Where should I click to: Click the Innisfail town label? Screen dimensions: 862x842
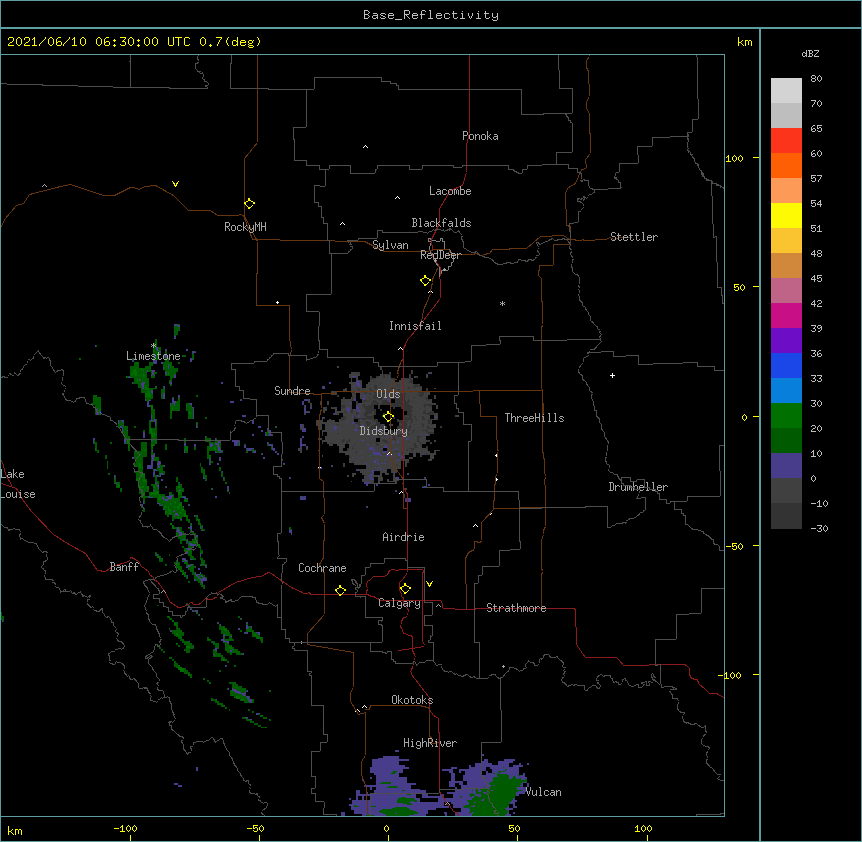[415, 326]
